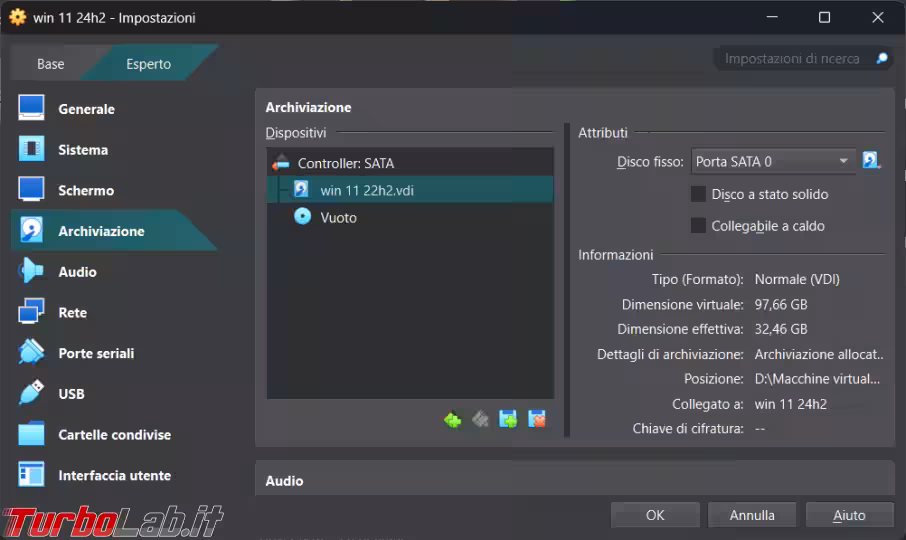Viewport: 906px width, 540px height.
Task: Confirm settings with OK button
Action: (x=655, y=515)
